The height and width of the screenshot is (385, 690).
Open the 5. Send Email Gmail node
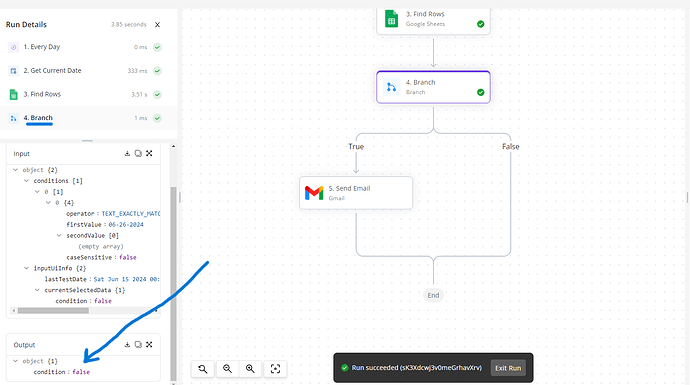(x=356, y=193)
